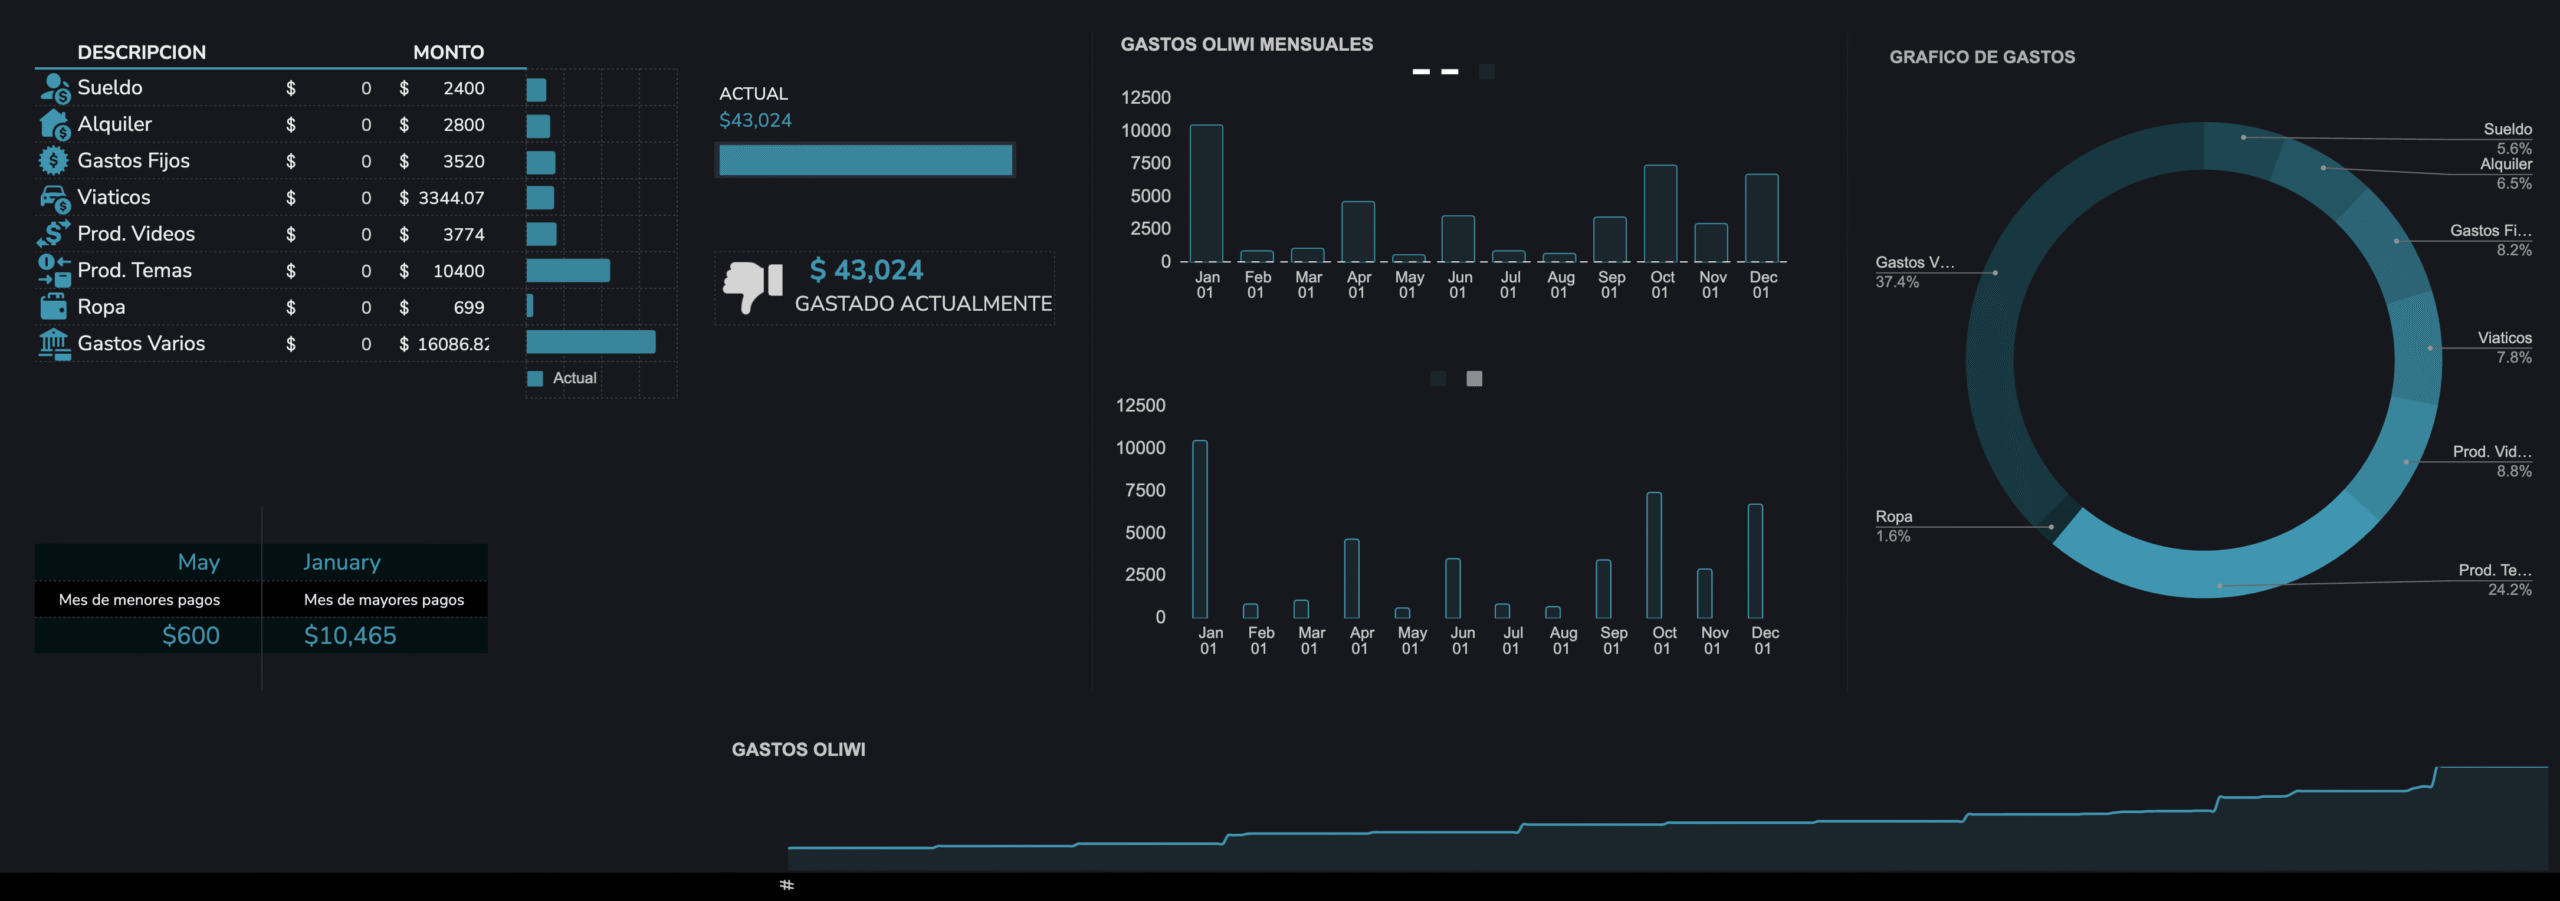Select the MONTO column header
This screenshot has height=901, width=2560.
[449, 52]
